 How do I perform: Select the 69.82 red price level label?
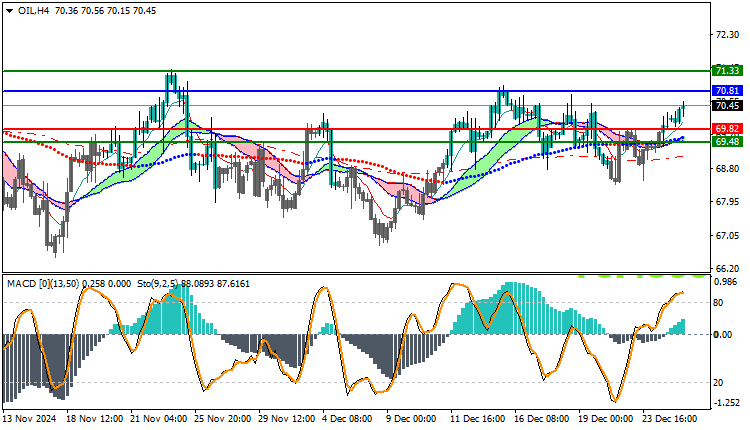tap(727, 129)
